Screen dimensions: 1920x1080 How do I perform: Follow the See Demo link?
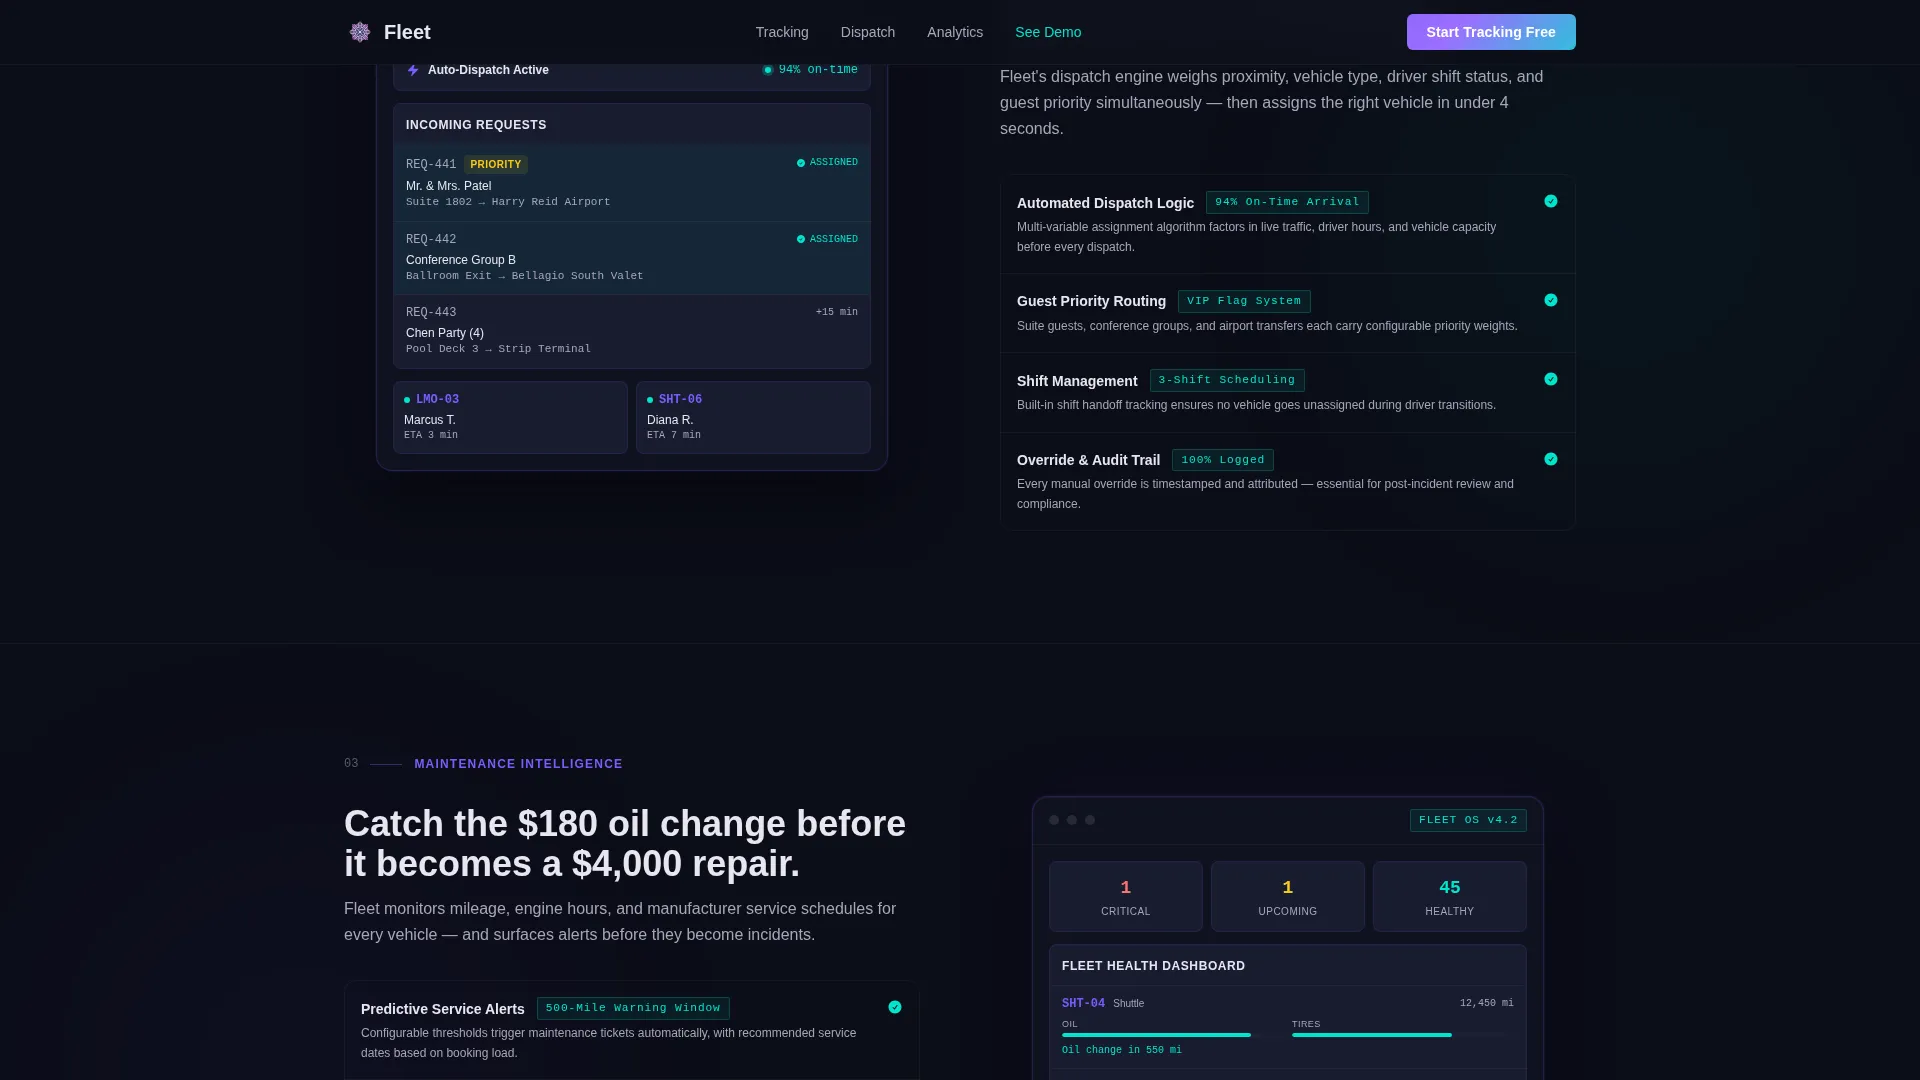pos(1048,32)
